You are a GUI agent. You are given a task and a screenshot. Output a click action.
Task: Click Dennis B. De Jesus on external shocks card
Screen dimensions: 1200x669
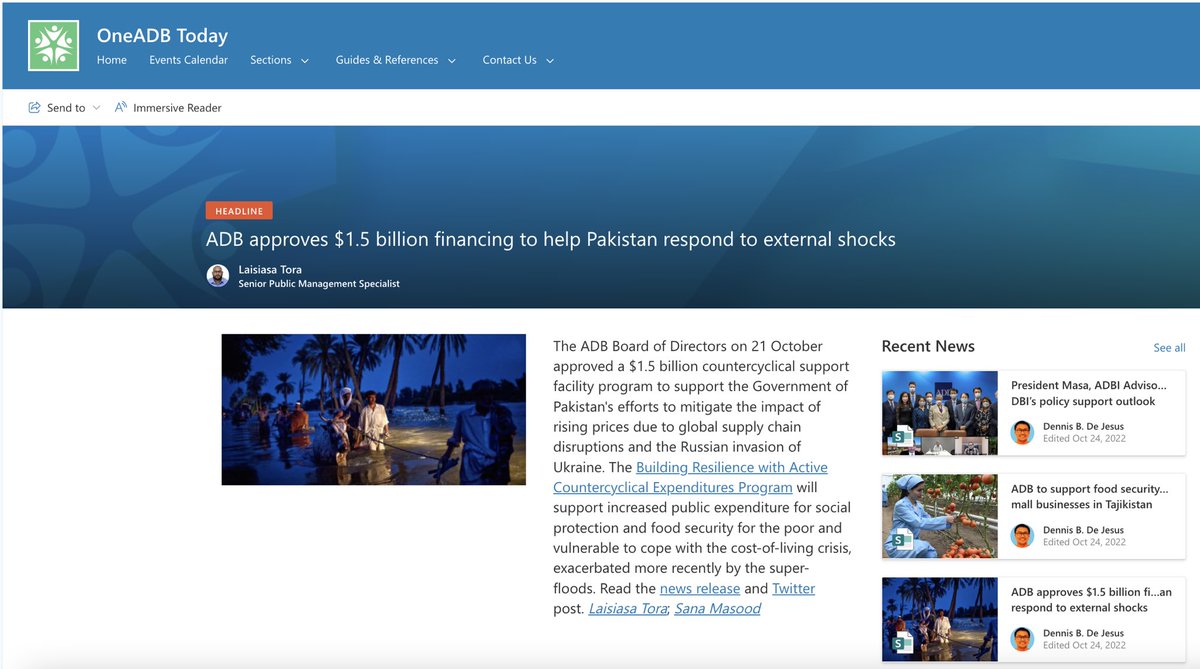click(x=1083, y=633)
